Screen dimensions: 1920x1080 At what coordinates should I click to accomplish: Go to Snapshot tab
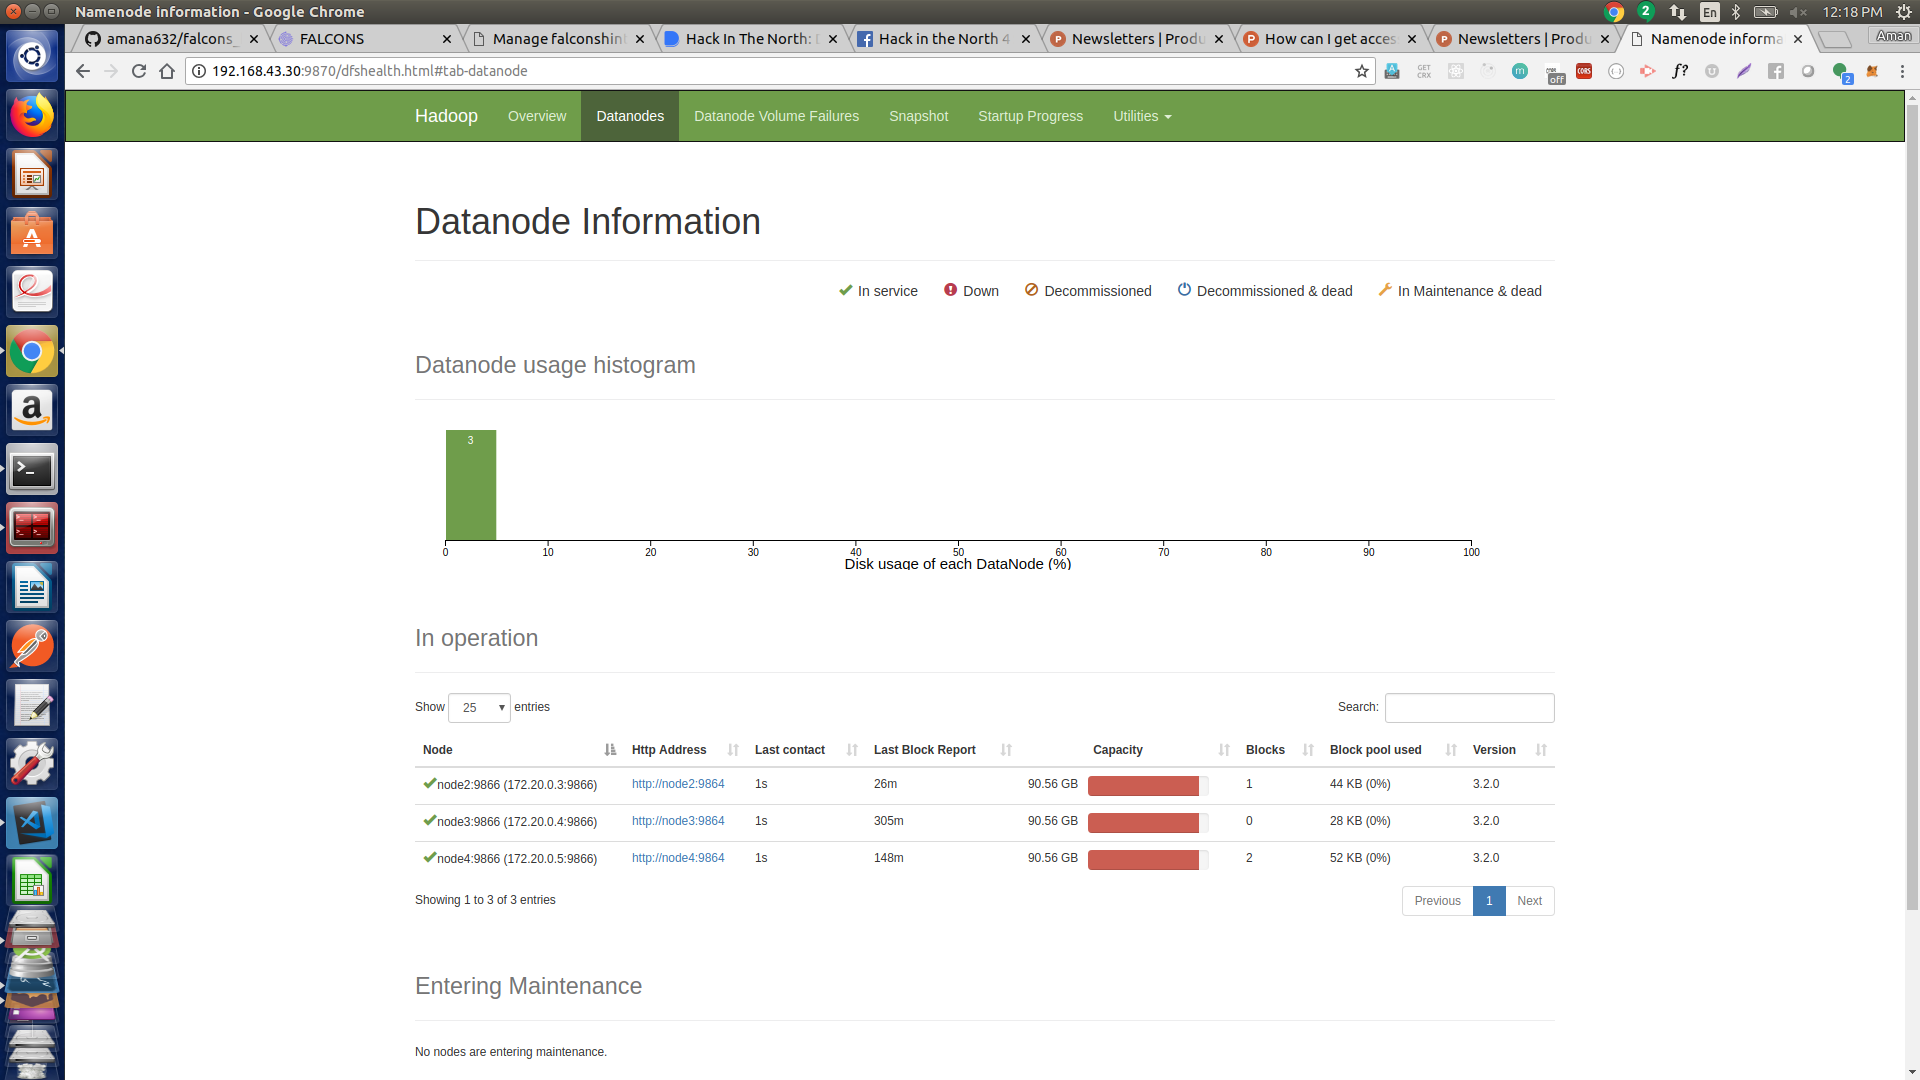[918, 116]
